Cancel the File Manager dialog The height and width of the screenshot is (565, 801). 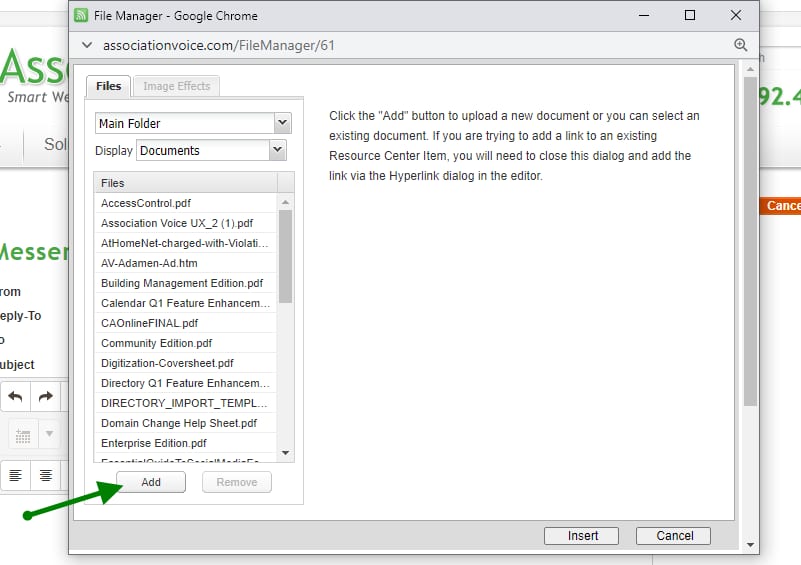pyautogui.click(x=673, y=535)
